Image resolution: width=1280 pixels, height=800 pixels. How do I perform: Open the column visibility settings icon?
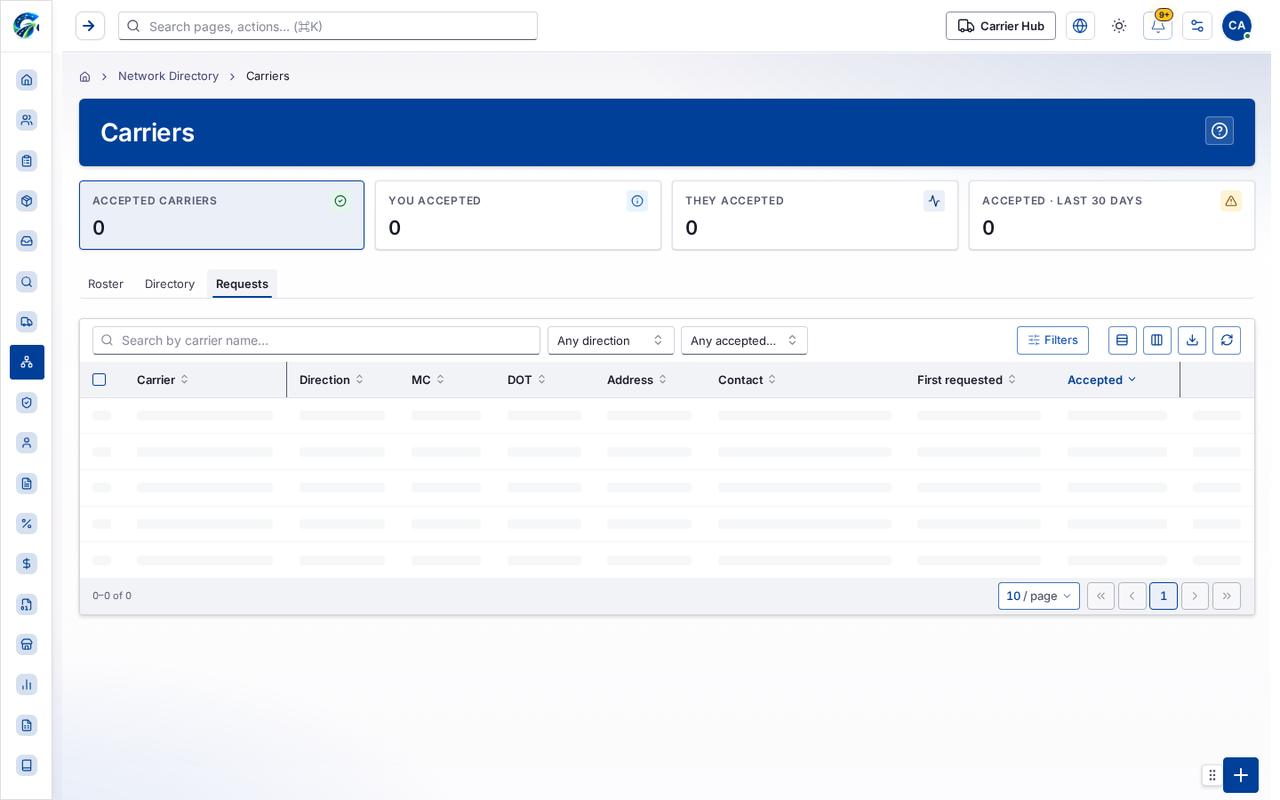pos(1157,340)
